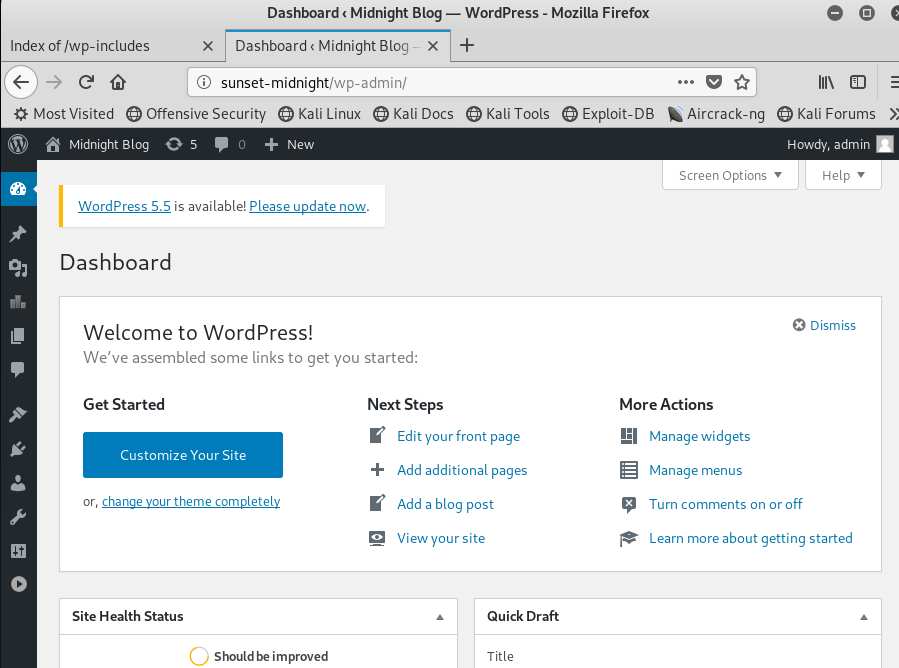The image size is (899, 668).
Task: Open Manage widgets link
Action: pyautogui.click(x=699, y=436)
